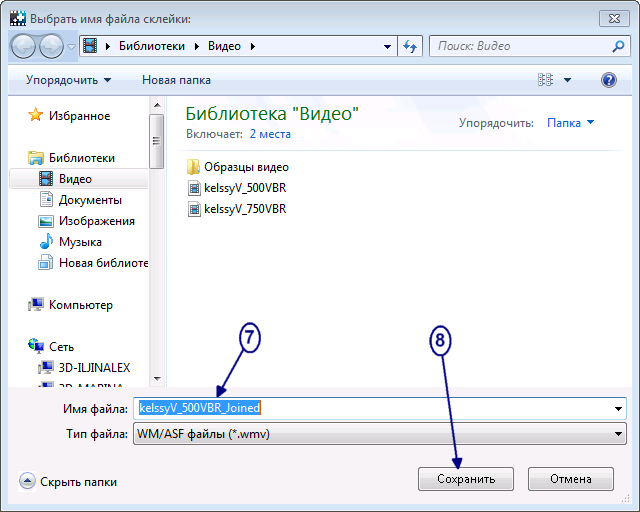
Task: Collapse folders with Скрыть папки
Action: (x=68, y=482)
